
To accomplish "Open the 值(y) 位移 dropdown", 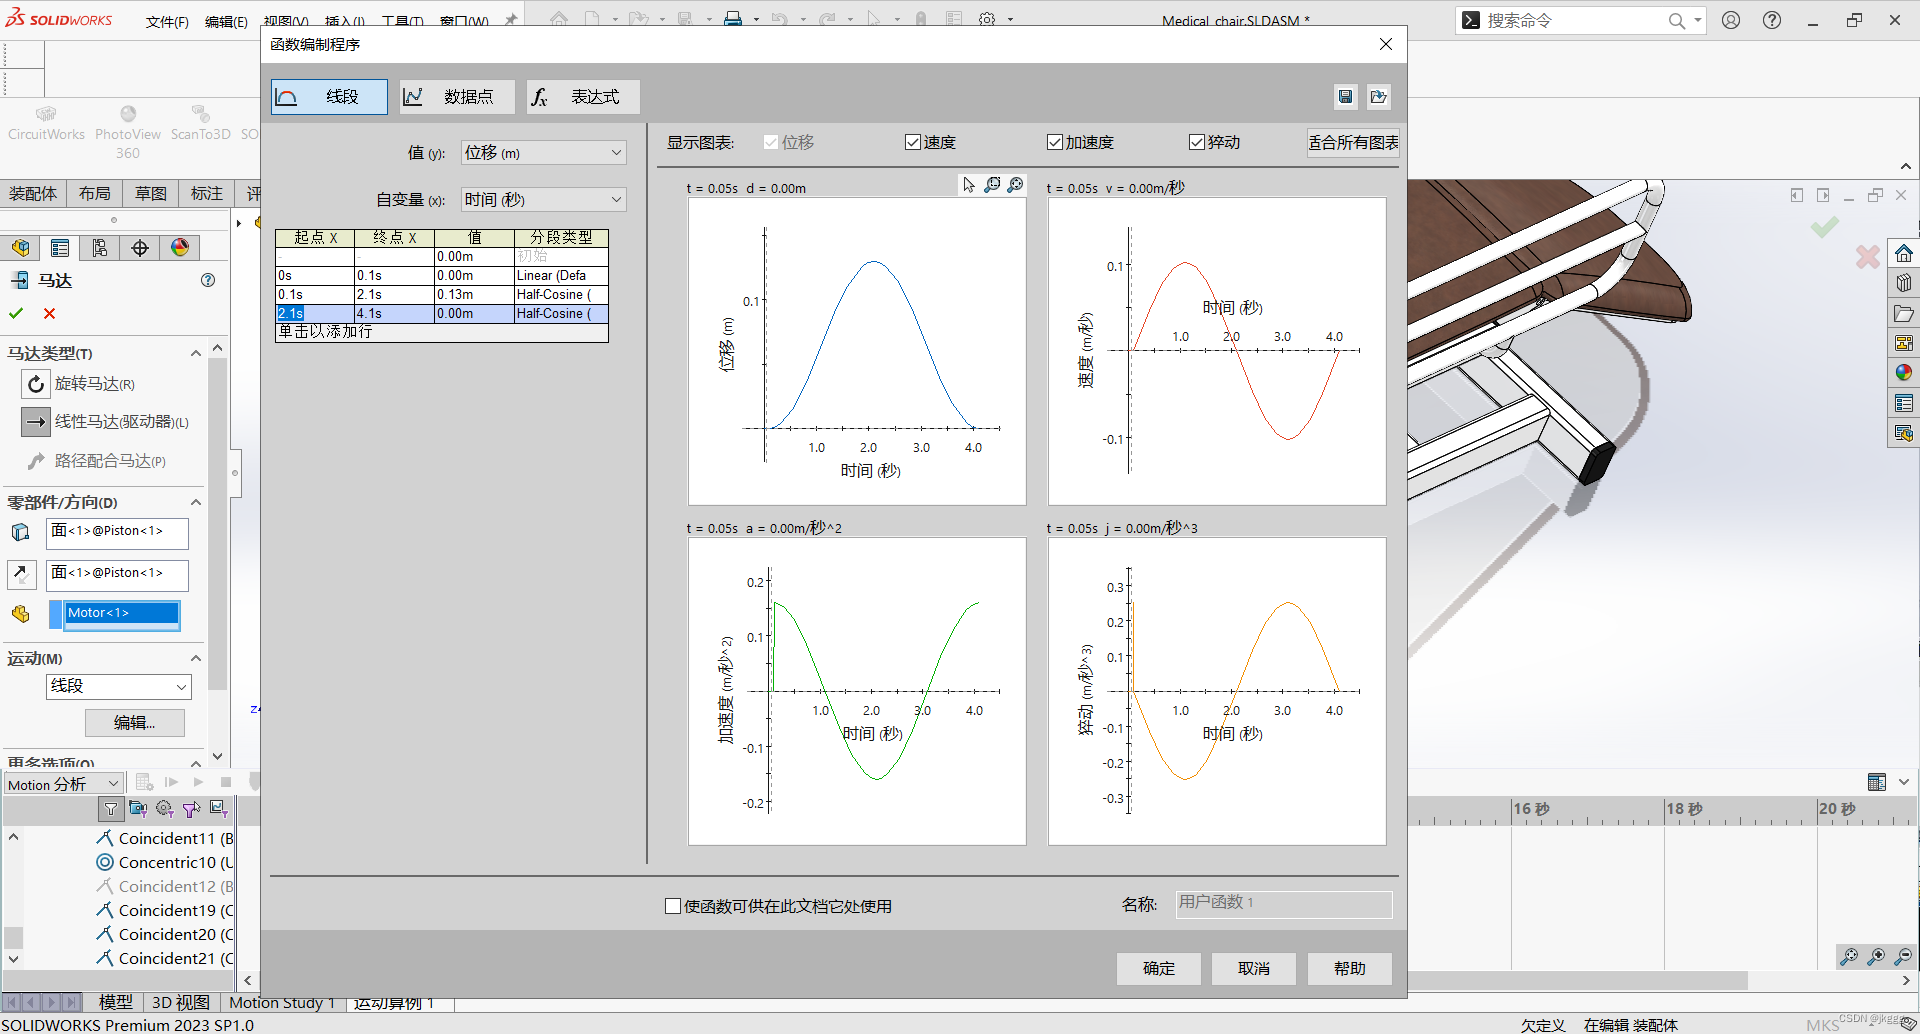I will (x=544, y=152).
